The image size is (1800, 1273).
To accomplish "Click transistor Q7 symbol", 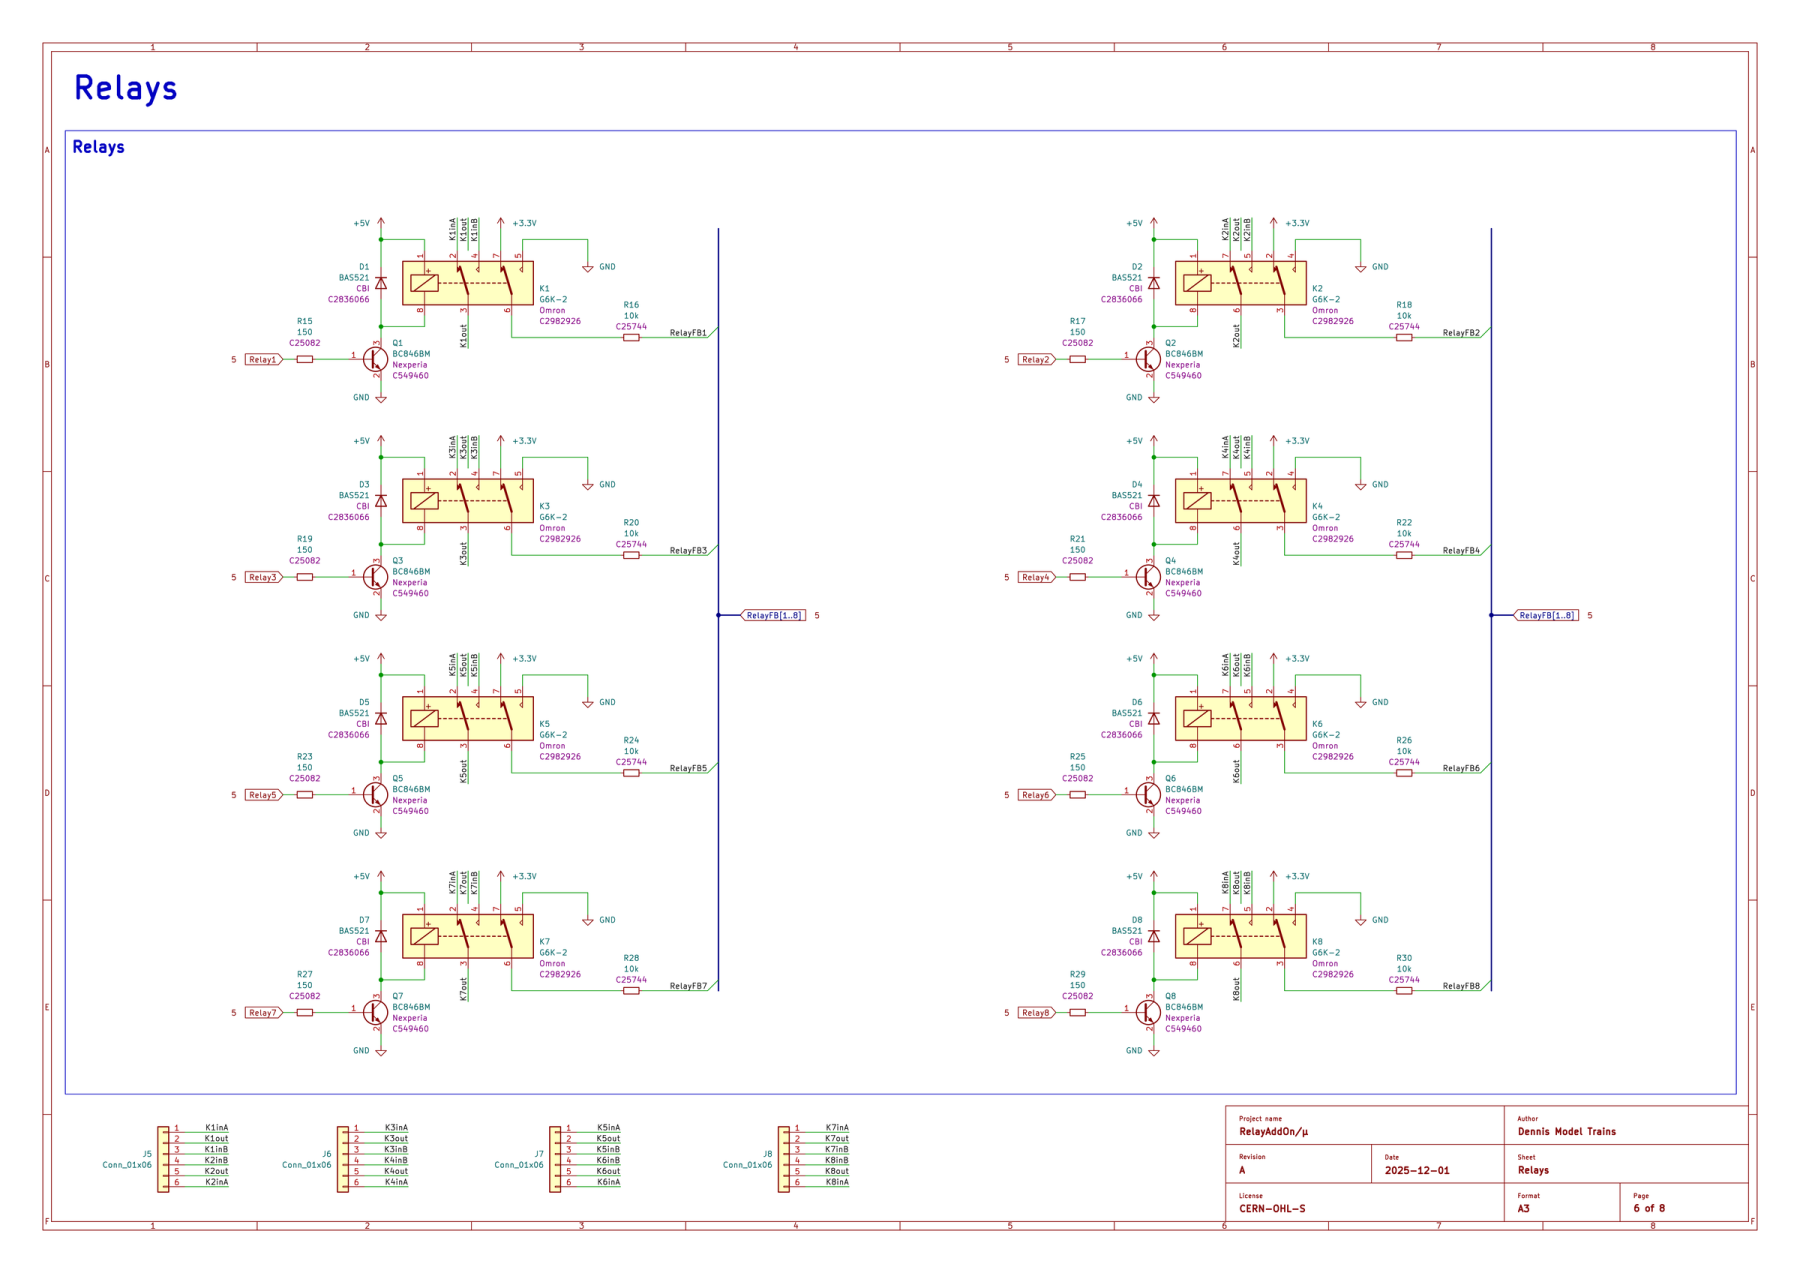I will pyautogui.click(x=376, y=1012).
